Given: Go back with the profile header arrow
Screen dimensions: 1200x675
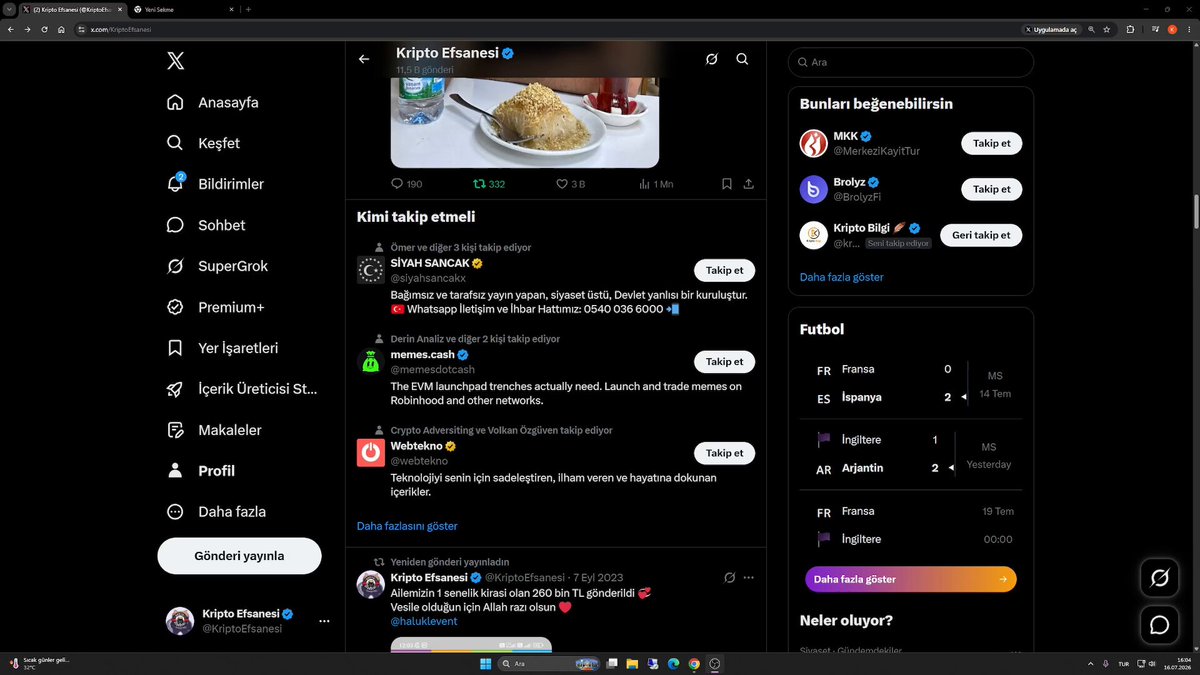Looking at the screenshot, I should (x=364, y=59).
